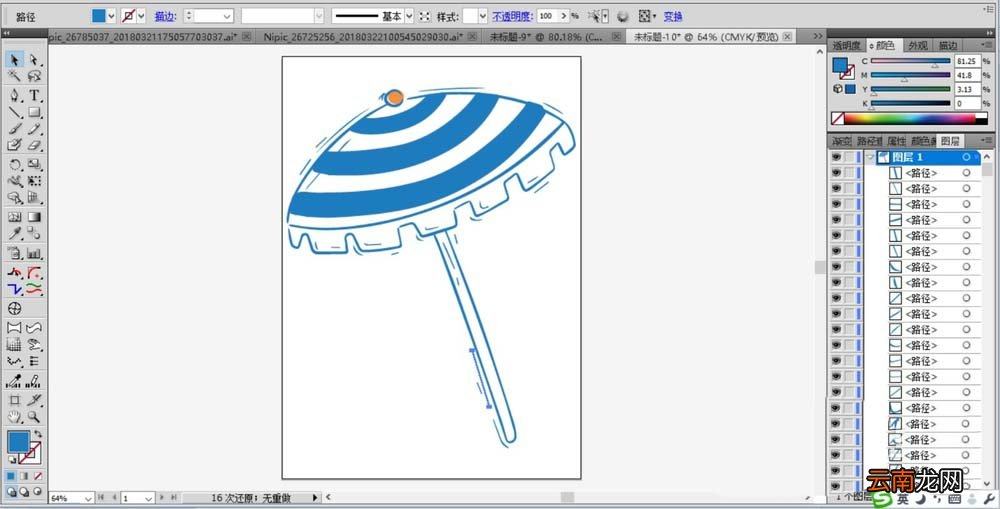1000x509 pixels.
Task: Select the Column Graph tool
Action: 34,253
